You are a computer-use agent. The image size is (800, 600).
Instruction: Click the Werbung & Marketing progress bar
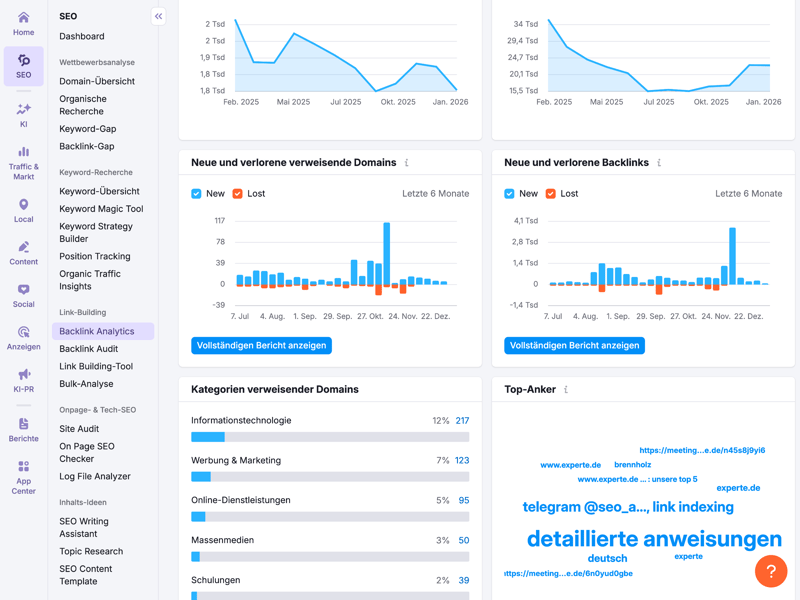330,477
